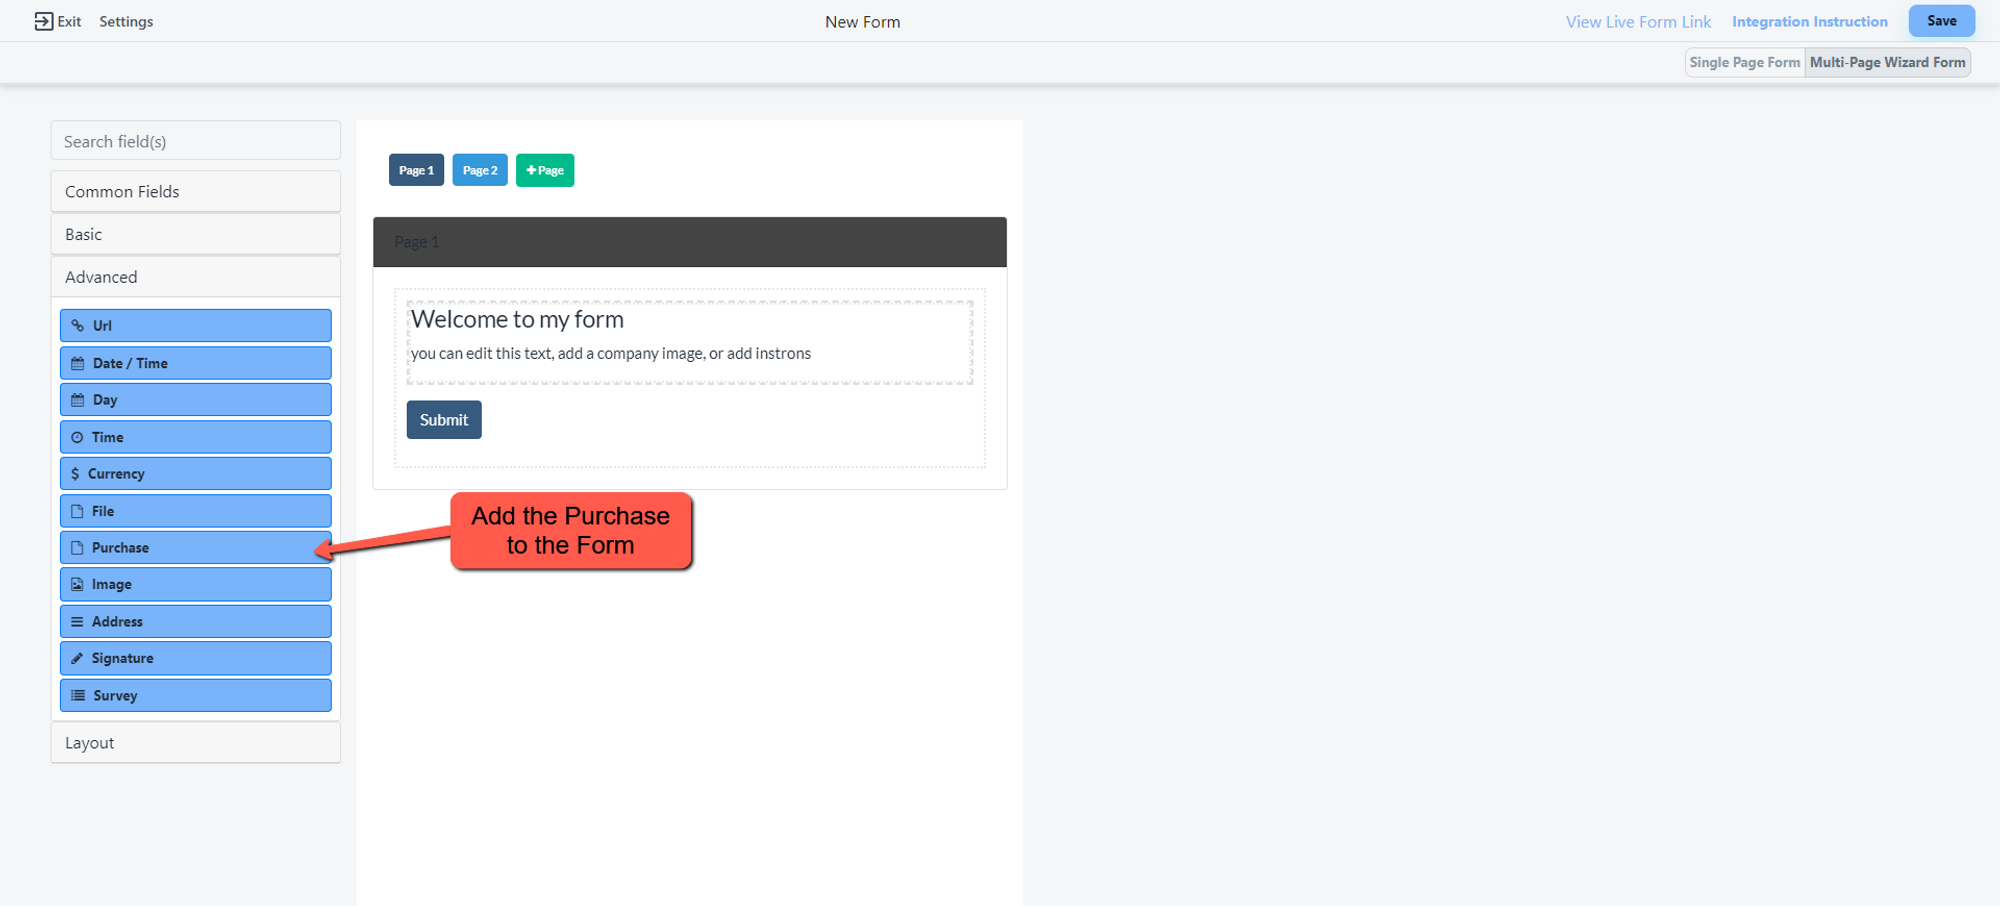The height and width of the screenshot is (906, 2000).
Task: Click the Survey list icon
Action: click(78, 696)
